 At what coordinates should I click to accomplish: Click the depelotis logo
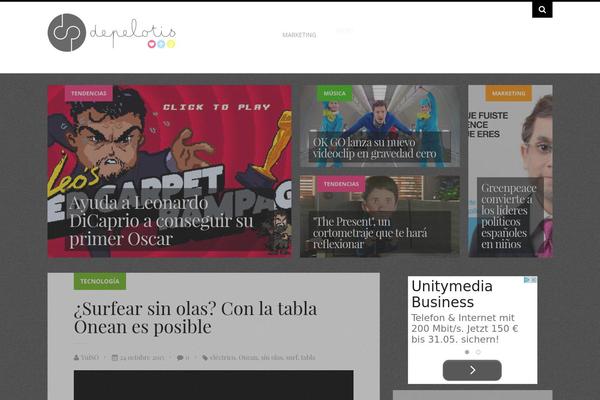tap(111, 33)
